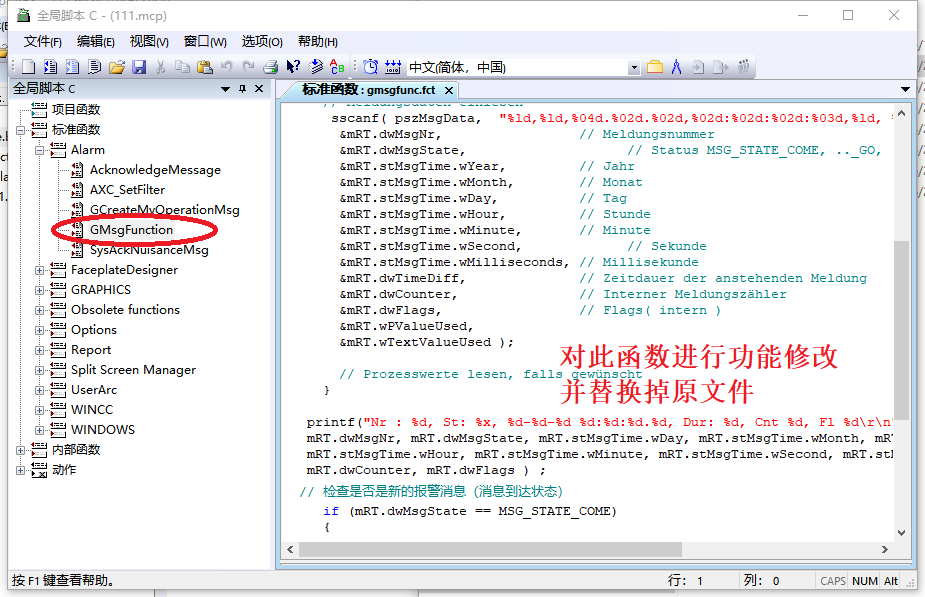Image resolution: width=925 pixels, height=597 pixels.
Task: Expand the 内部函数 tree node
Action: point(21,450)
